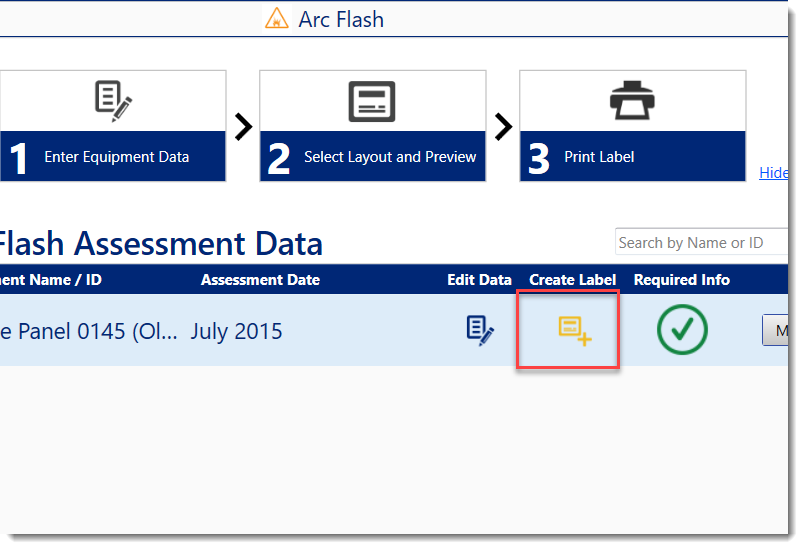Click the printer icon in step 3
This screenshot has width=803, height=549.
click(632, 101)
